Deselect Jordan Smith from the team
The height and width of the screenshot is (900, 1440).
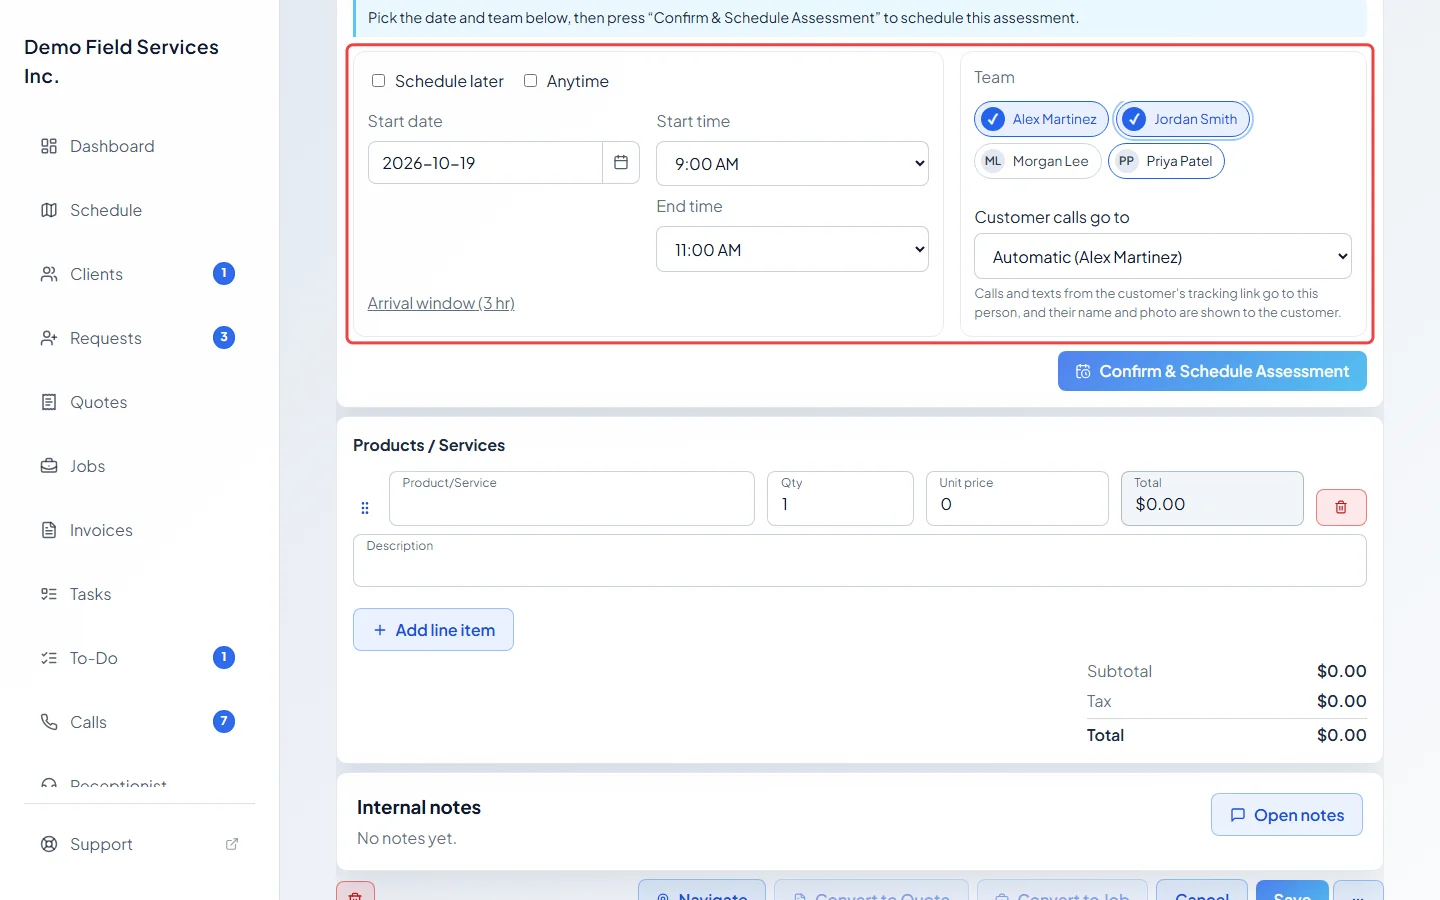point(1182,119)
